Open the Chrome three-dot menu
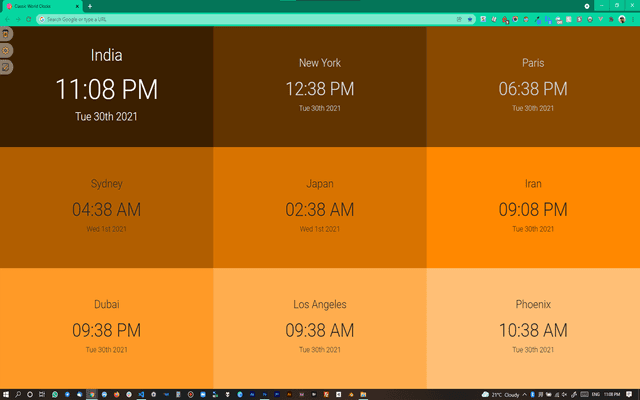 633,19
